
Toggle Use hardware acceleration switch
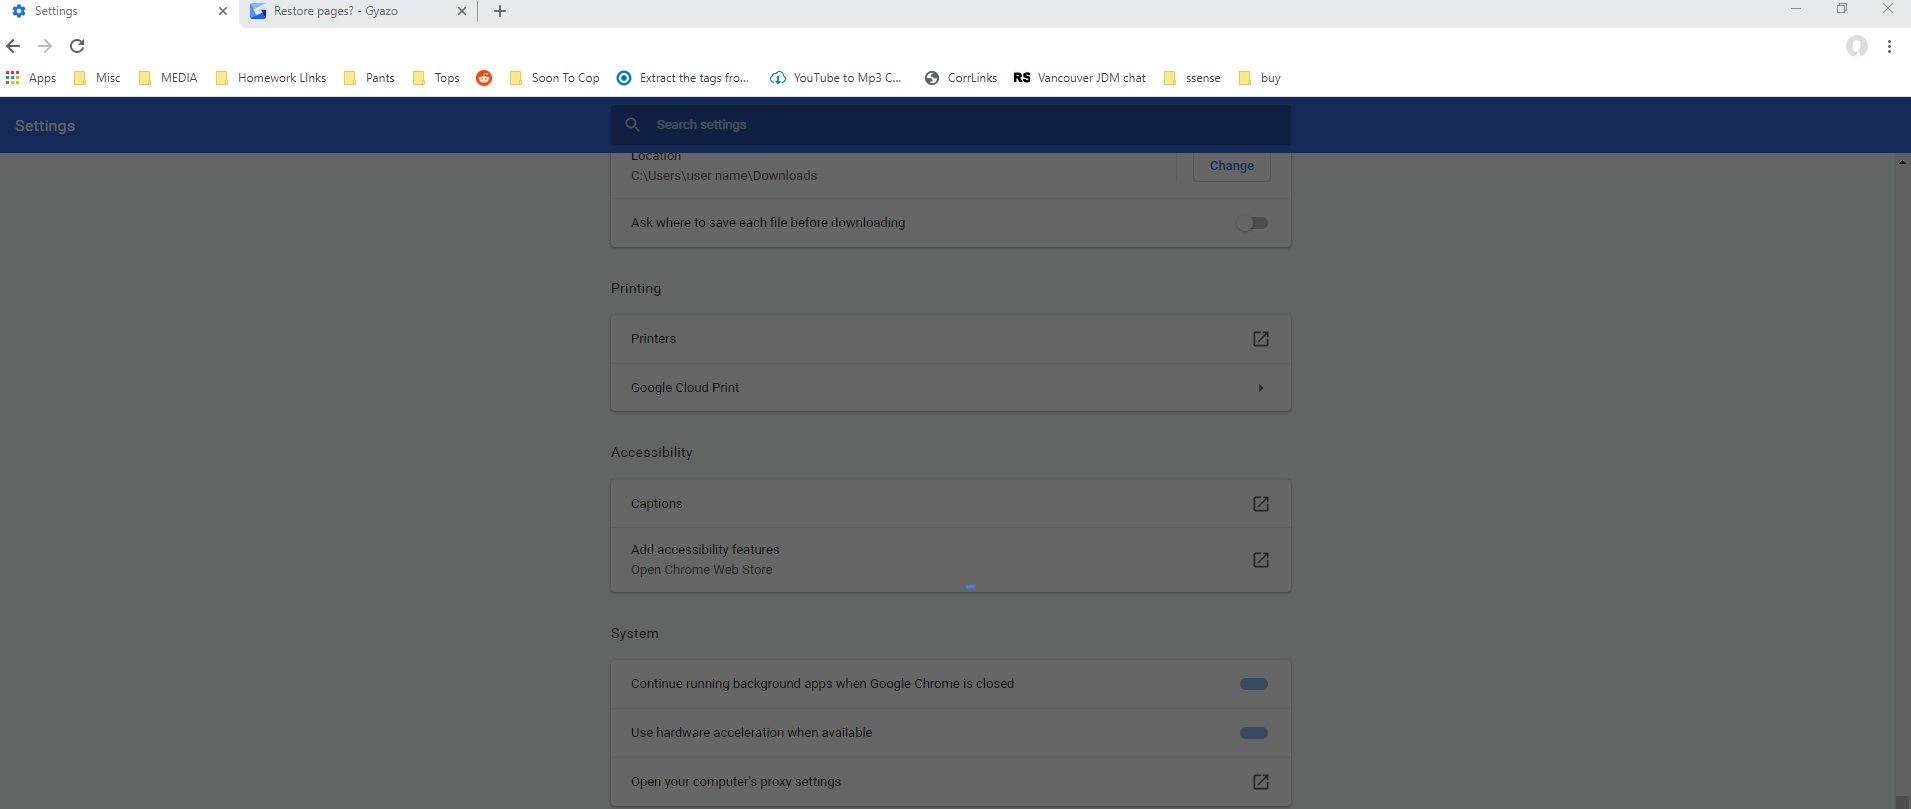tap(1254, 733)
